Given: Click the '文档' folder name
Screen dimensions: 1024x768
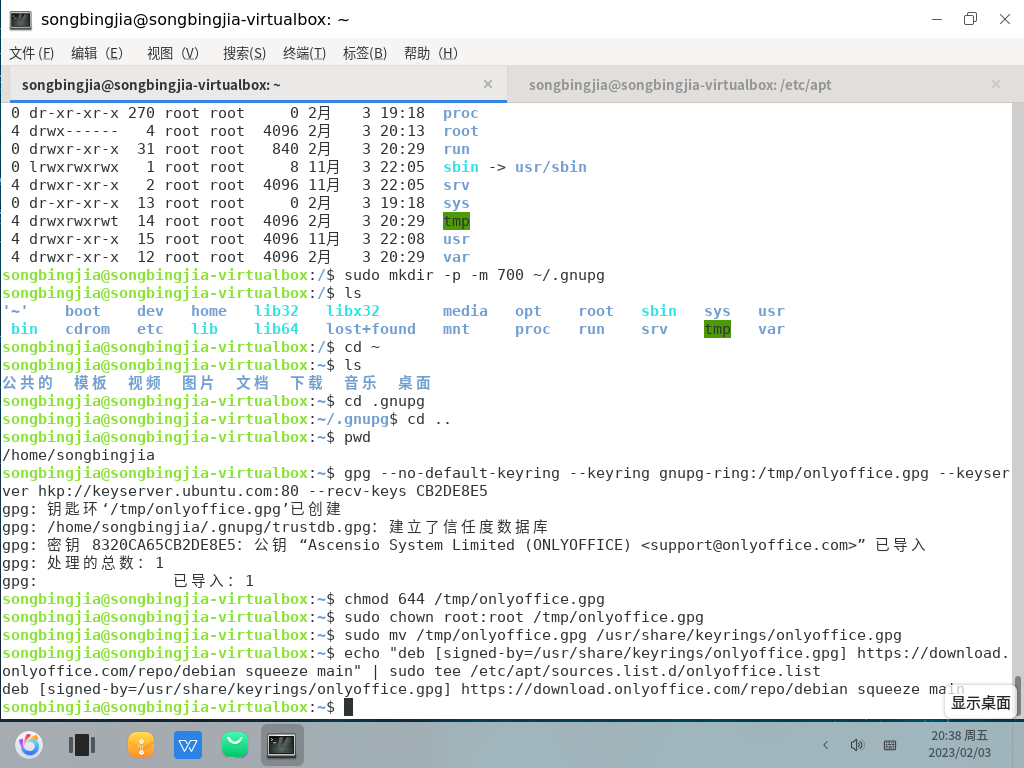Looking at the screenshot, I should 252,383.
